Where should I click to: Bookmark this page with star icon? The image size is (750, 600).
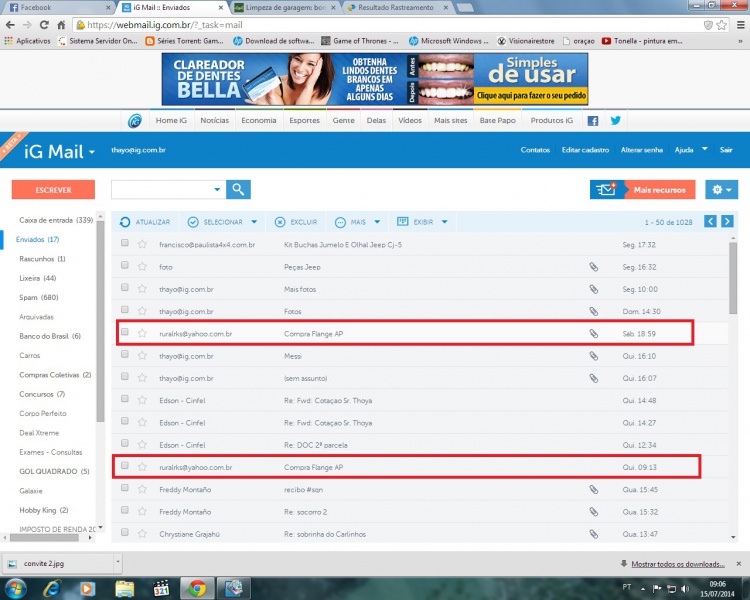click(722, 25)
